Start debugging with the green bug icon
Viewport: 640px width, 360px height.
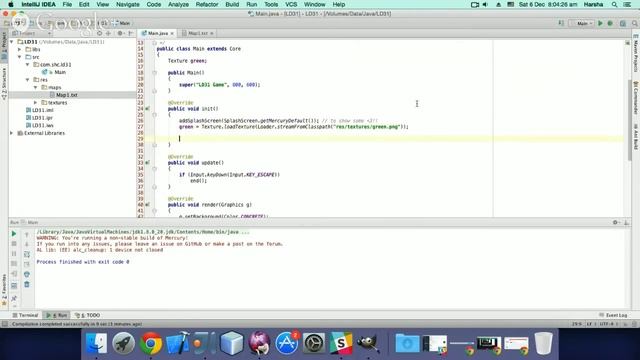pyautogui.click(x=610, y=24)
